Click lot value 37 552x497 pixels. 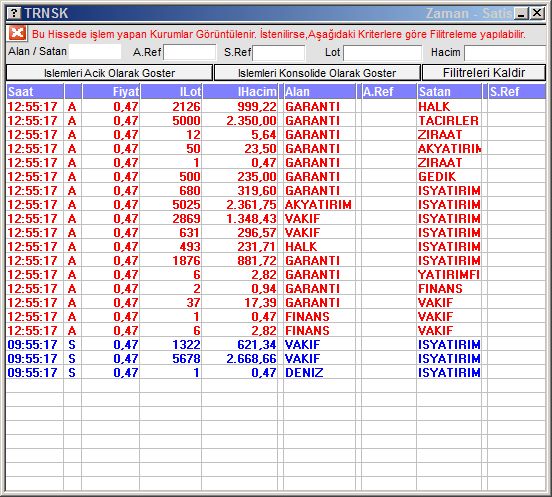(x=171, y=302)
